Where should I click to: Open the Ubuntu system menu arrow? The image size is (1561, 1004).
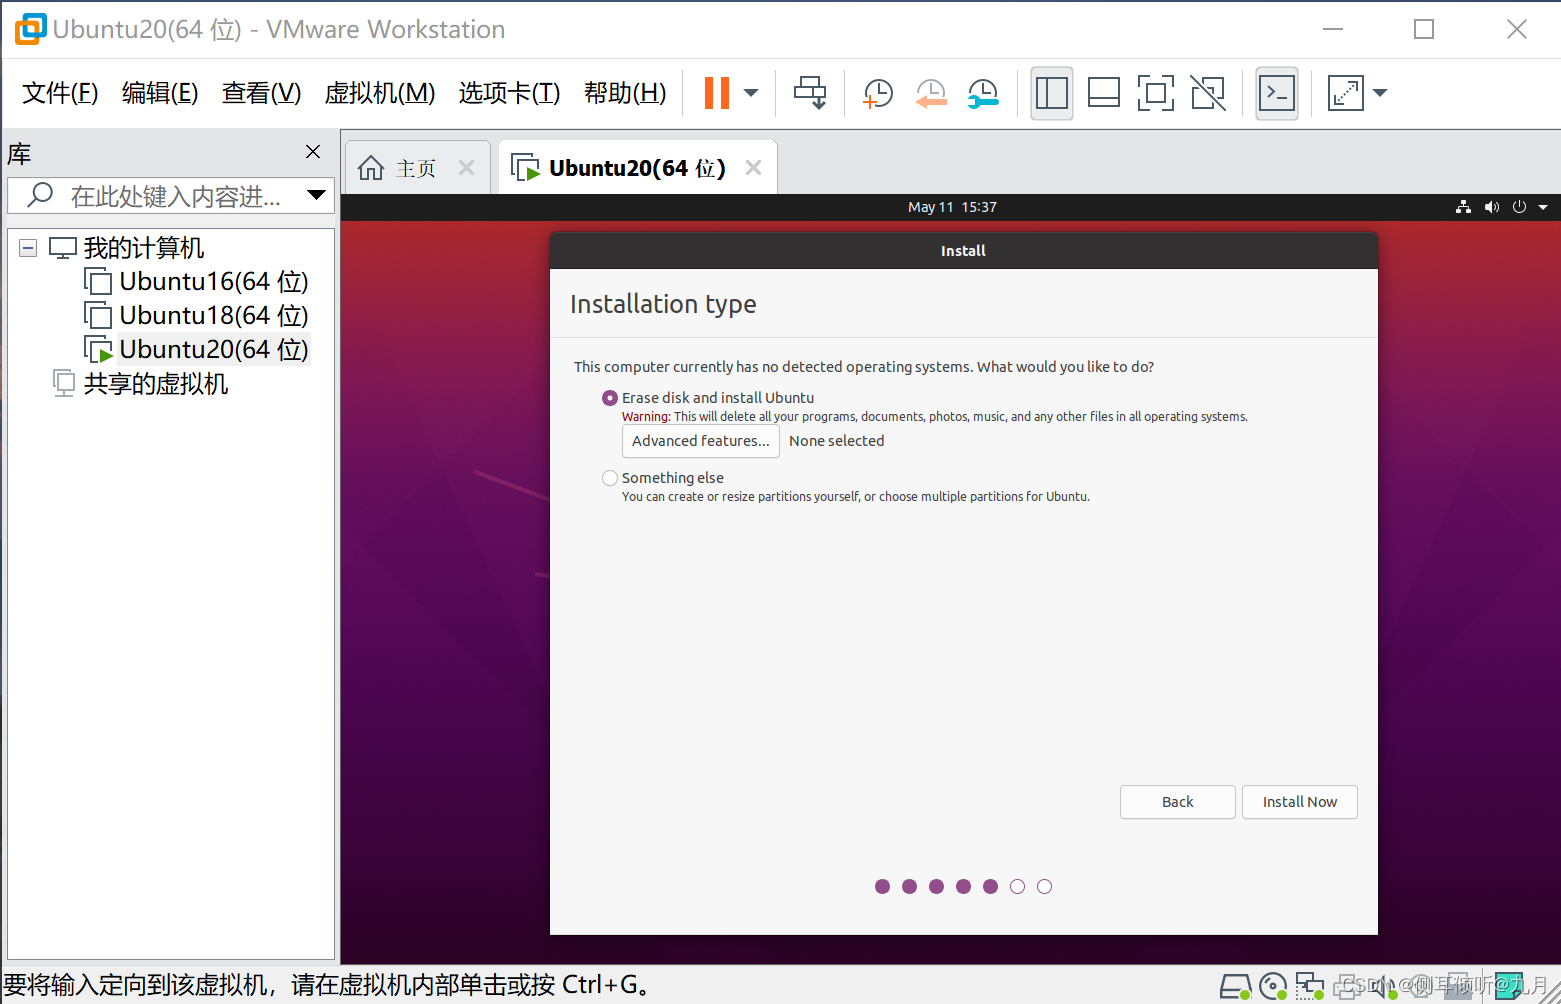pos(1543,207)
